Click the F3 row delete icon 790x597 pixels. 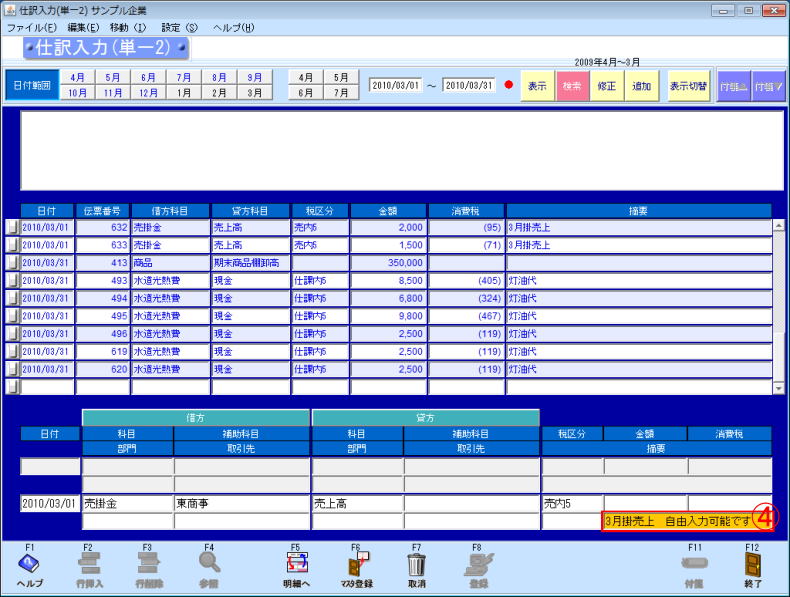(149, 563)
